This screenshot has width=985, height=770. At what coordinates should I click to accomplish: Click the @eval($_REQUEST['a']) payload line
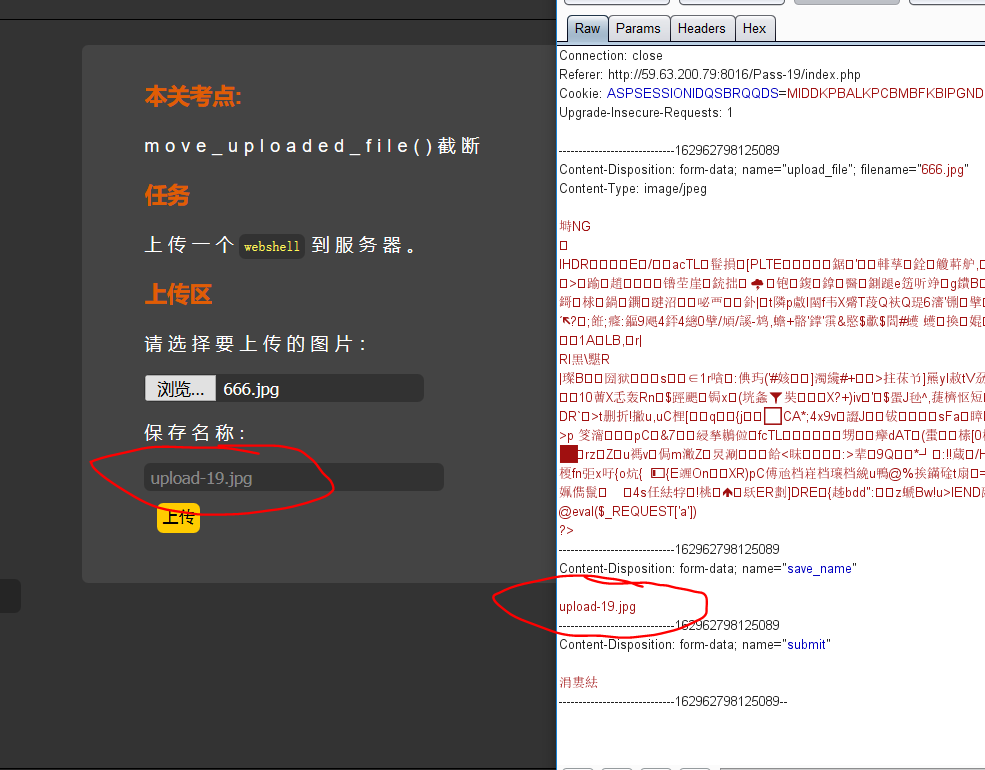[x=628, y=511]
